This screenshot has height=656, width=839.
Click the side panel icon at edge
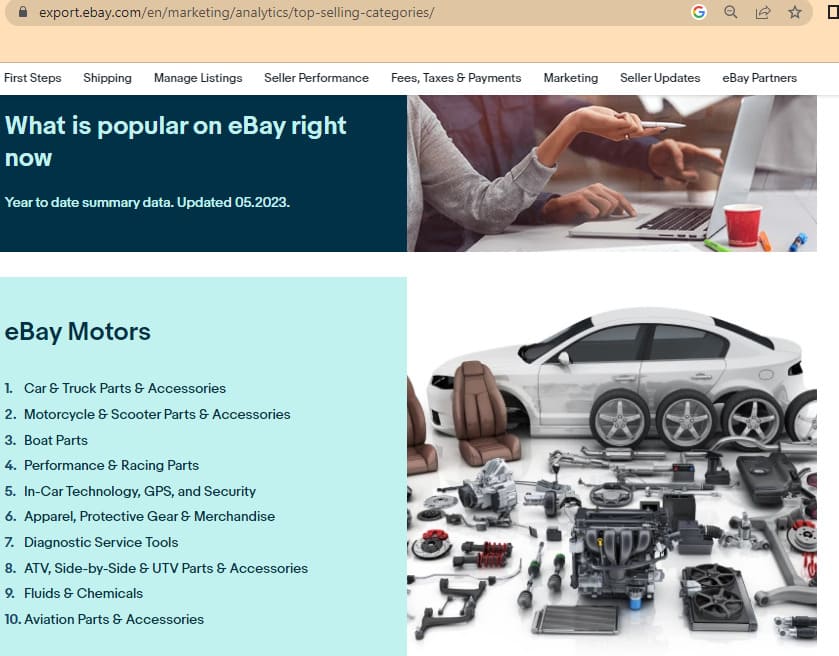click(x=833, y=12)
